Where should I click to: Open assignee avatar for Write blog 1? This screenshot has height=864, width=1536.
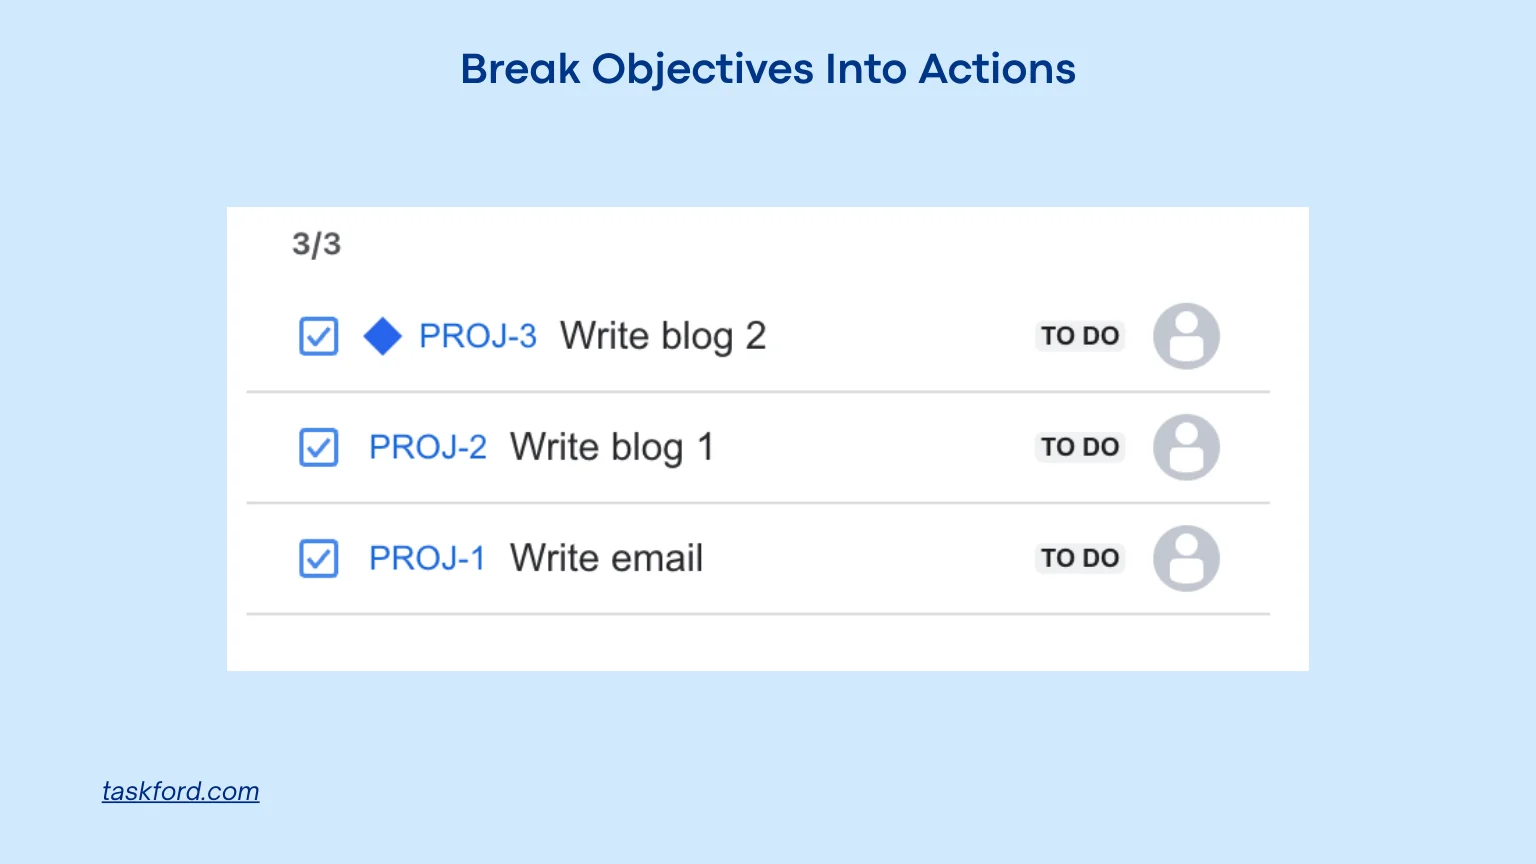tap(1186, 447)
